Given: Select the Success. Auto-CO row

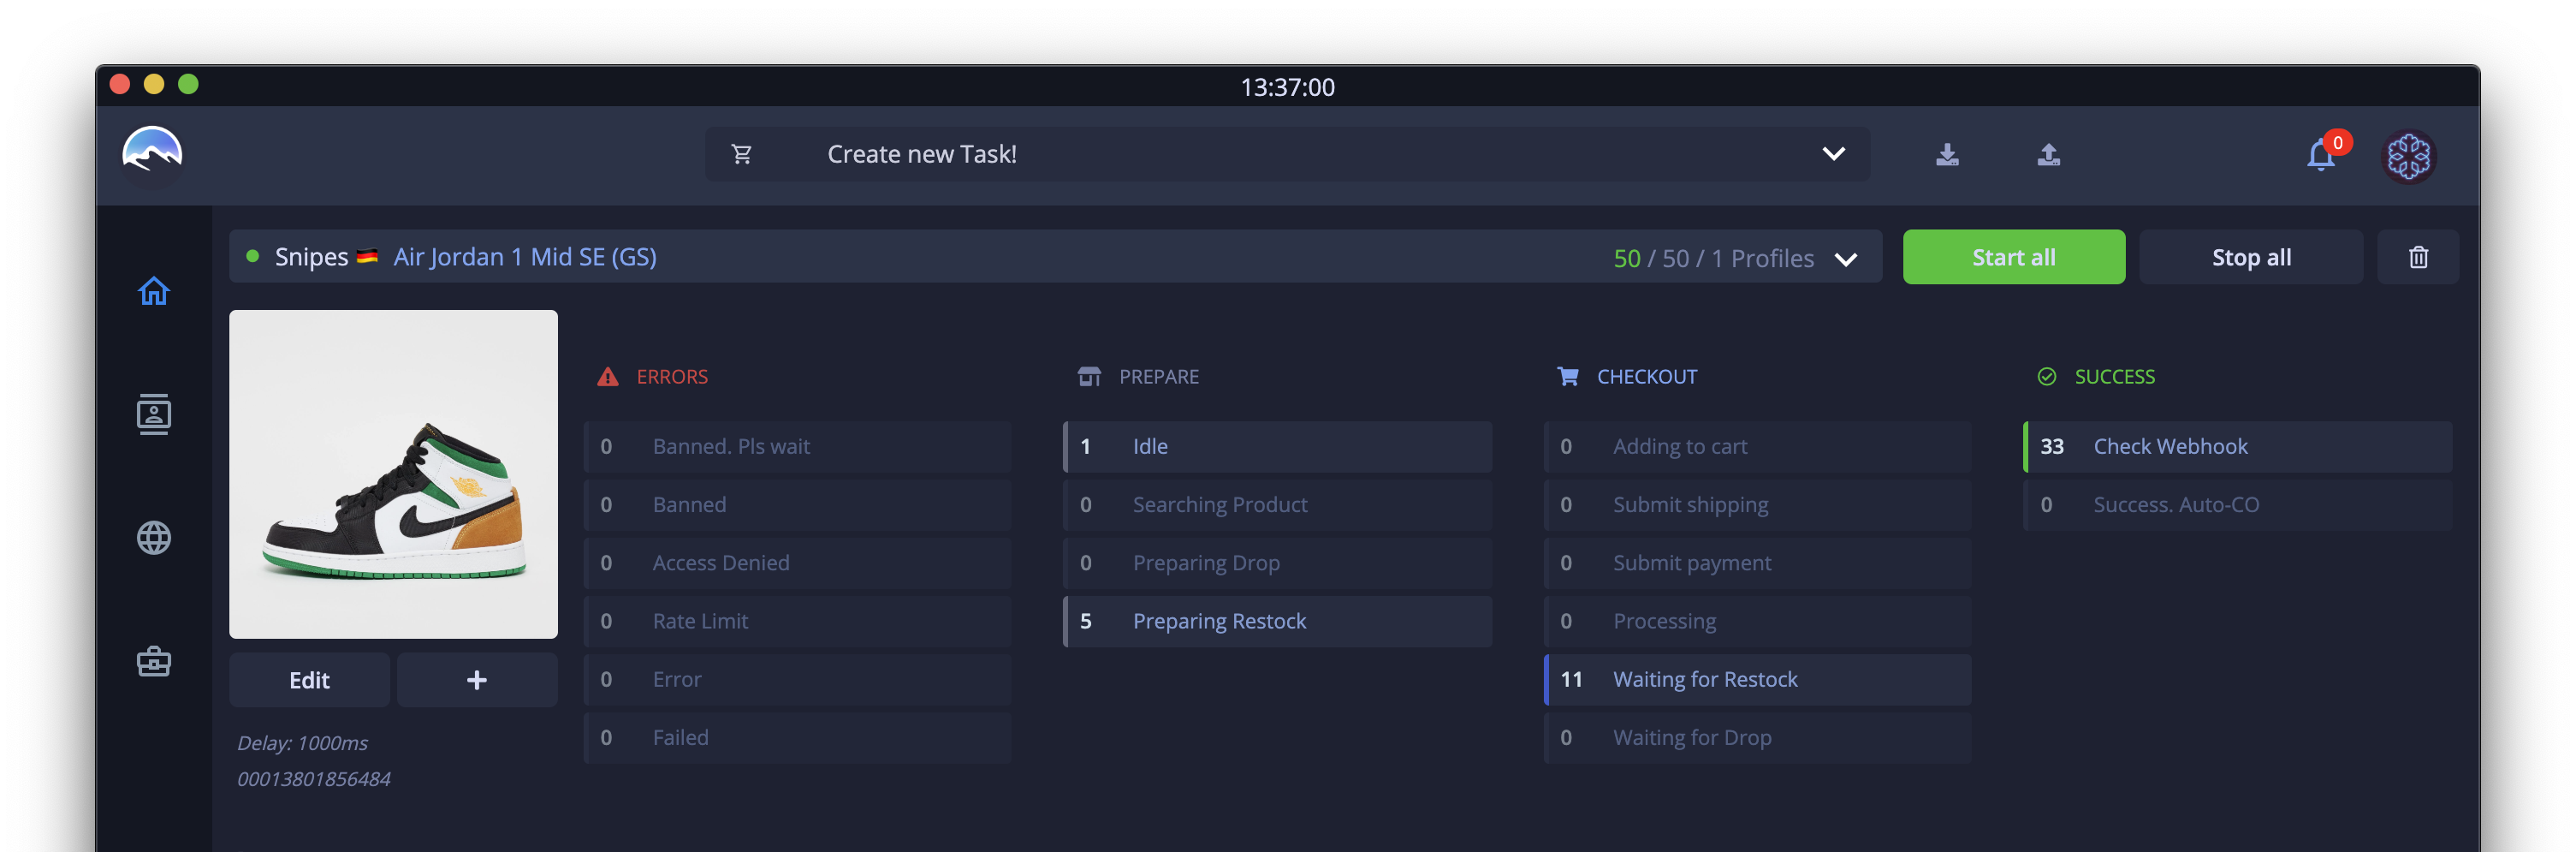Looking at the screenshot, I should tap(2237, 505).
